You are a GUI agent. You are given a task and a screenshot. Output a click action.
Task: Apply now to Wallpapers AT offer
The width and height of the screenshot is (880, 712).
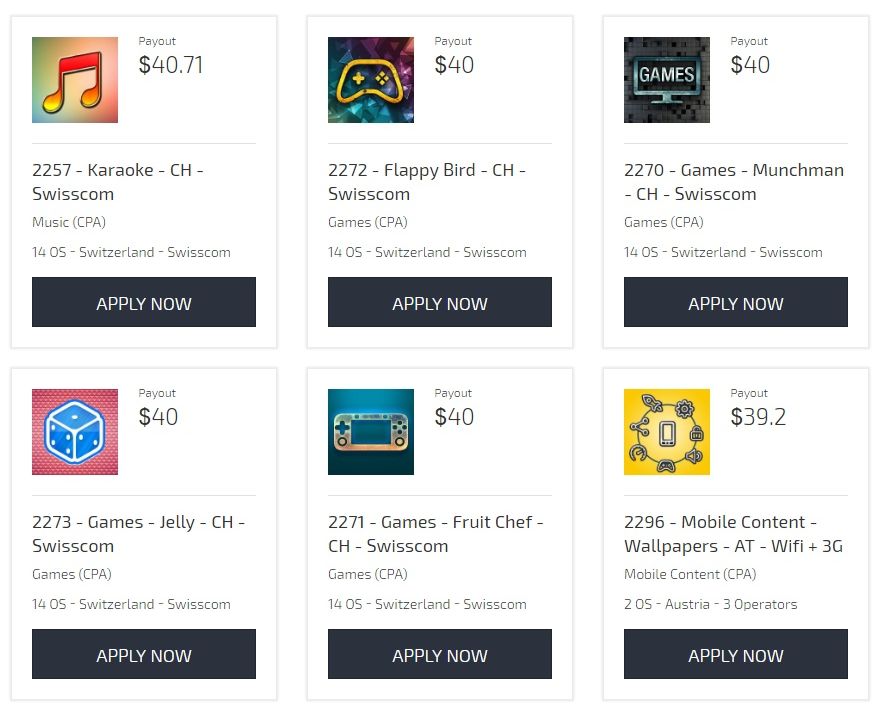click(x=736, y=654)
